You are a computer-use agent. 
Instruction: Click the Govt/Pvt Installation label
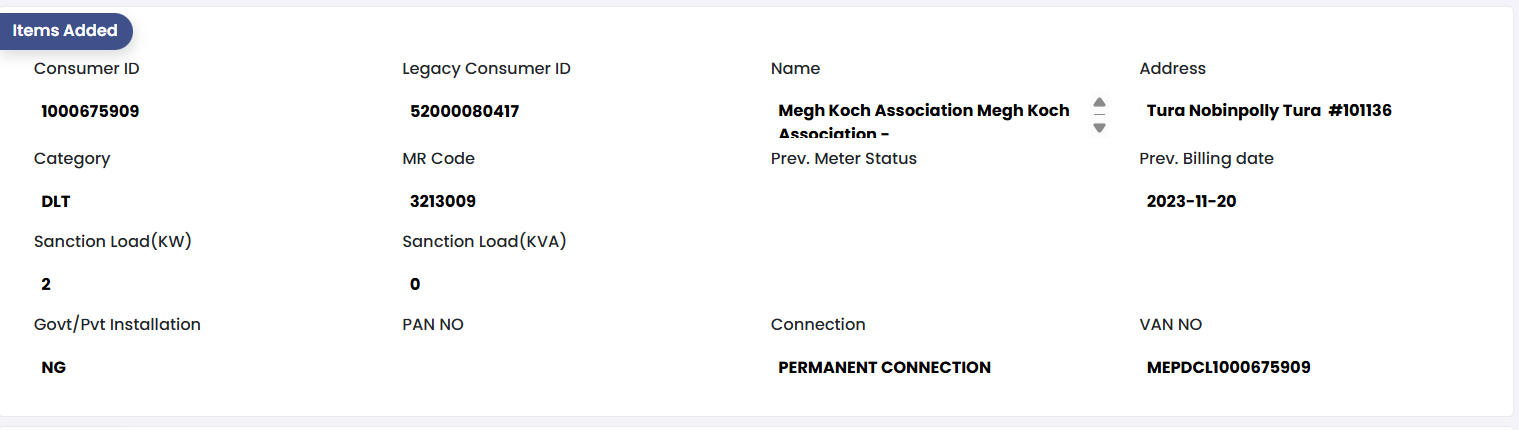click(117, 325)
